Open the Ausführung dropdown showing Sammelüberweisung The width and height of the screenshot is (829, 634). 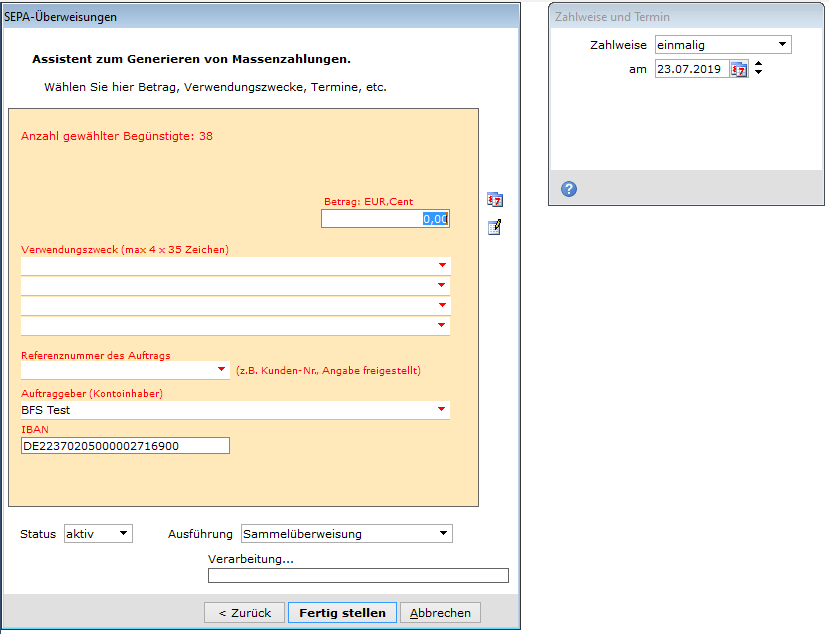pyautogui.click(x=347, y=534)
